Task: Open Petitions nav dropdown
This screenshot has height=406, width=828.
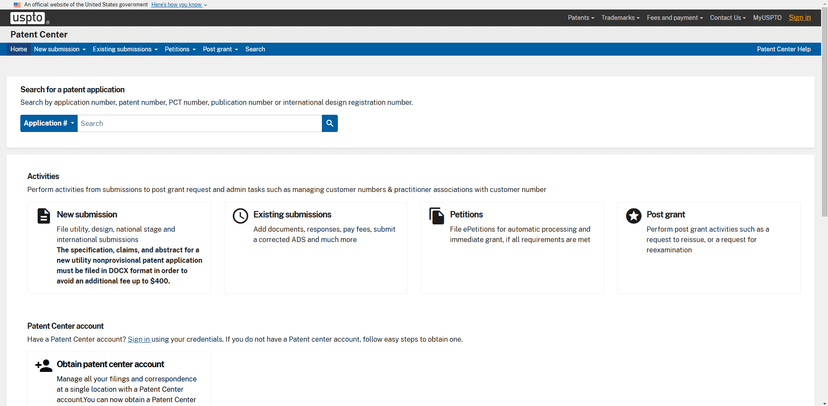Action: [180, 49]
